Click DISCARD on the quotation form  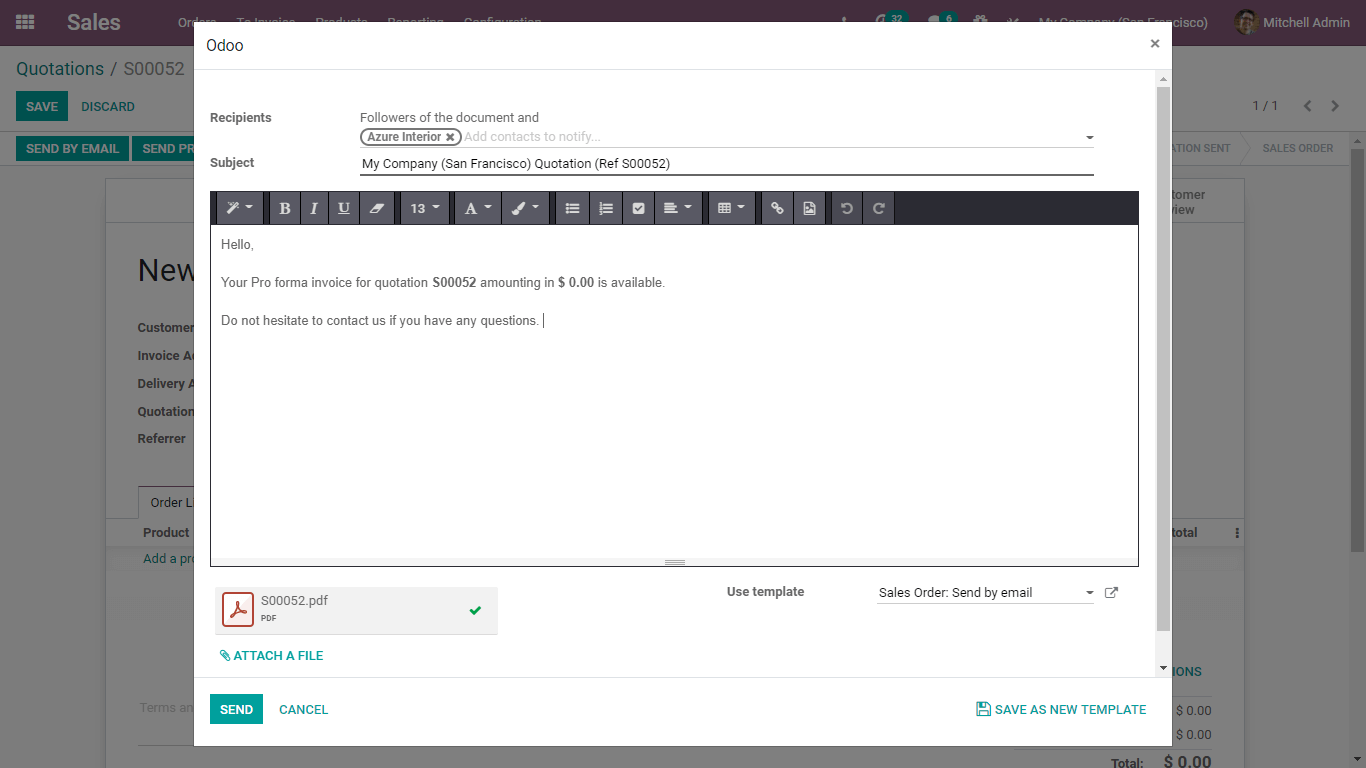(108, 107)
